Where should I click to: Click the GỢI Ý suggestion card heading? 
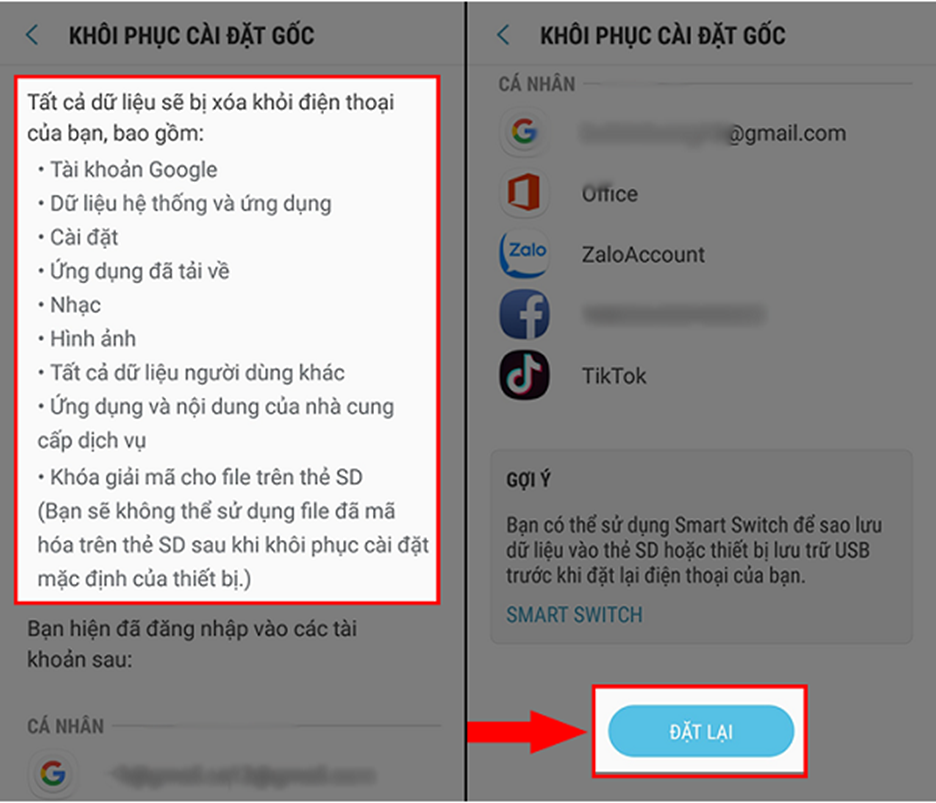[x=528, y=479]
